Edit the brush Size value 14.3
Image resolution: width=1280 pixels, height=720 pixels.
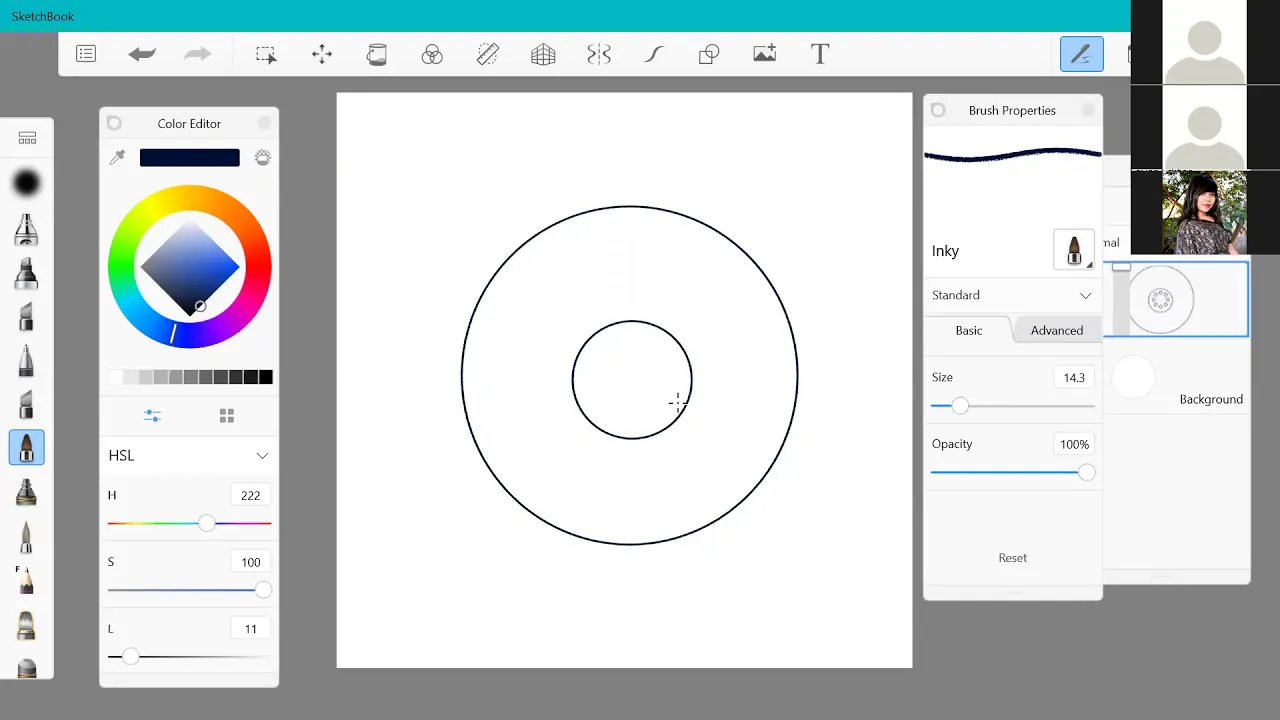pos(1074,377)
